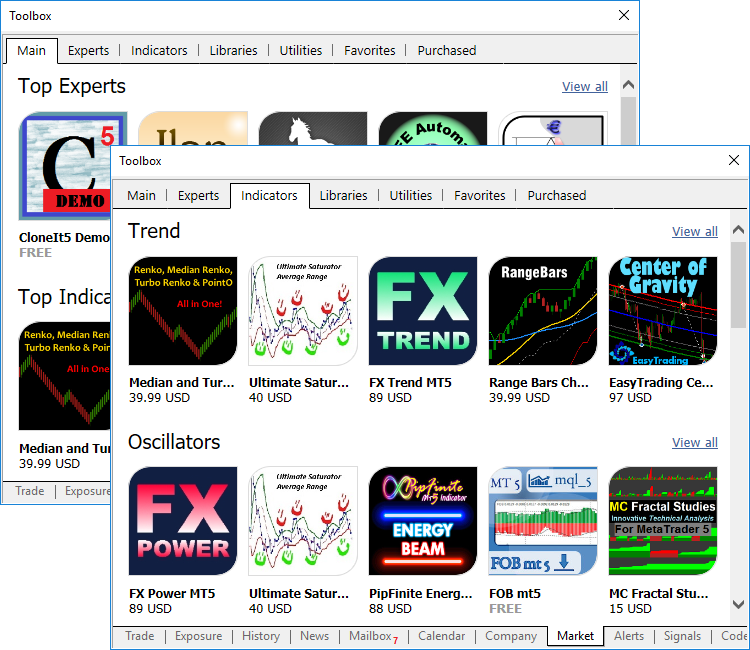The height and width of the screenshot is (650, 750).
Task: Open the Center of Gravity EasyTrading icon
Action: [663, 311]
